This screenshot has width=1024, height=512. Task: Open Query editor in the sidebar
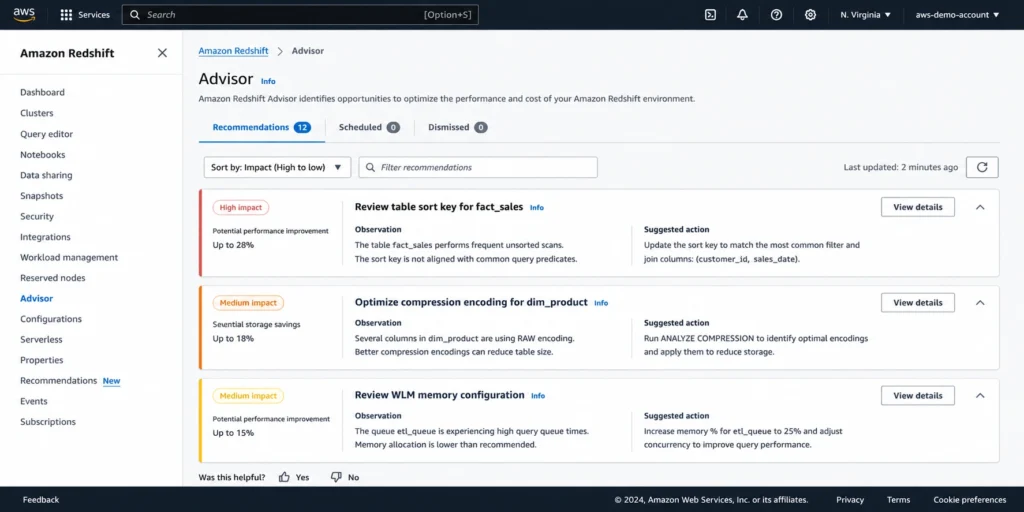pyautogui.click(x=46, y=134)
